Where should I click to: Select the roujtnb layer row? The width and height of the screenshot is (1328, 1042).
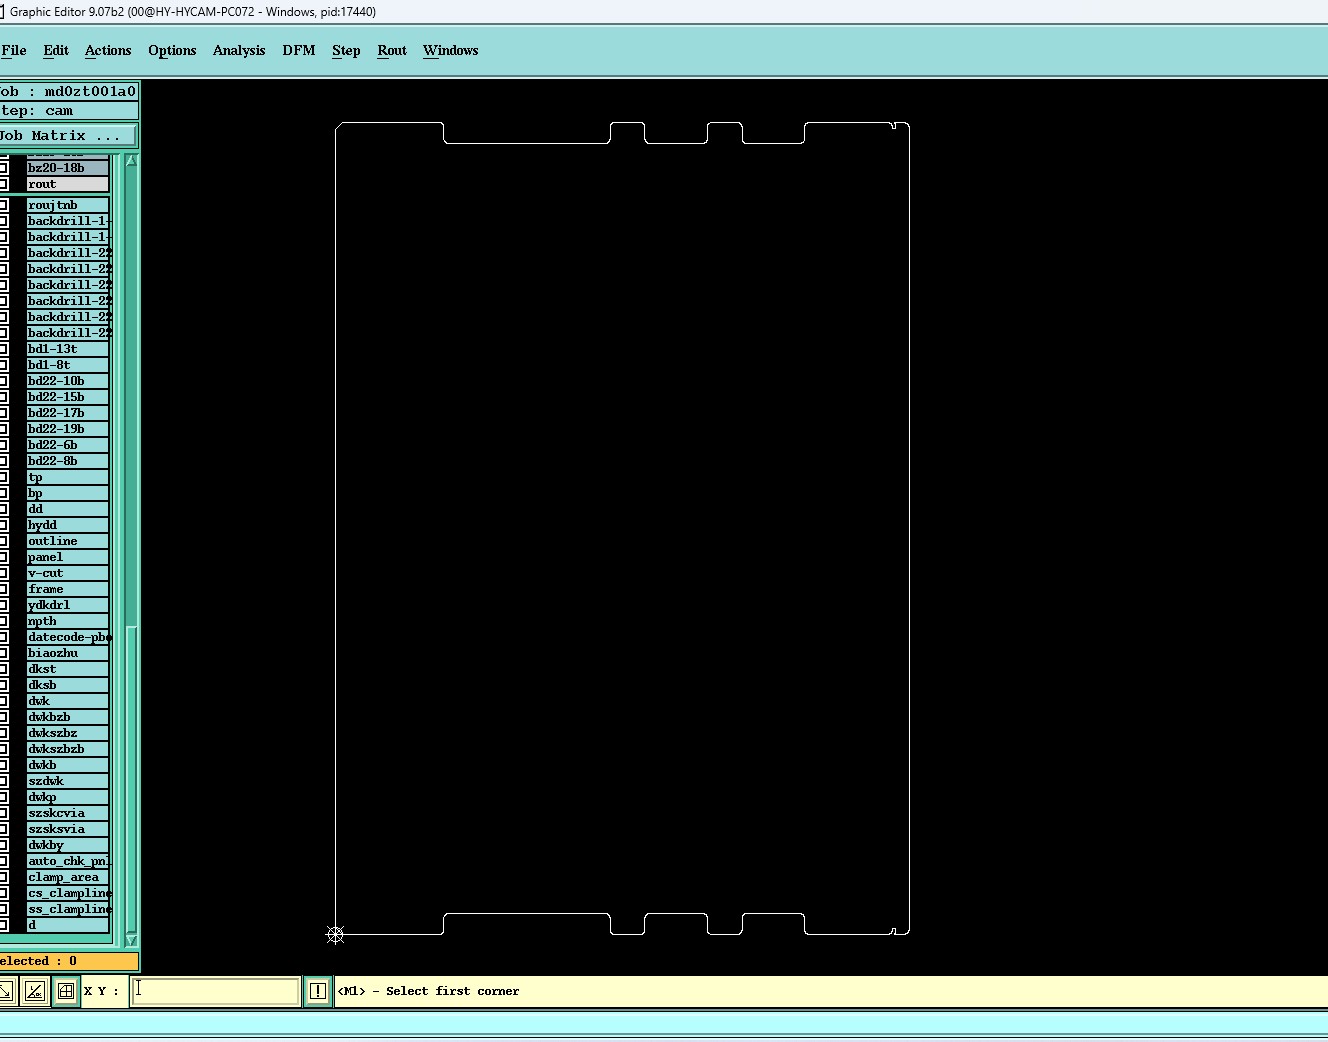click(x=68, y=205)
